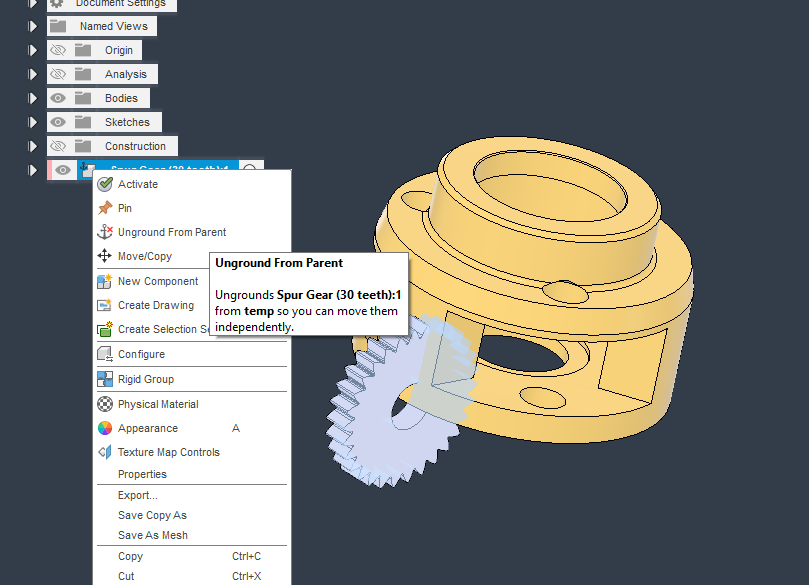Select Rigid Group menu entry text

click(x=146, y=379)
